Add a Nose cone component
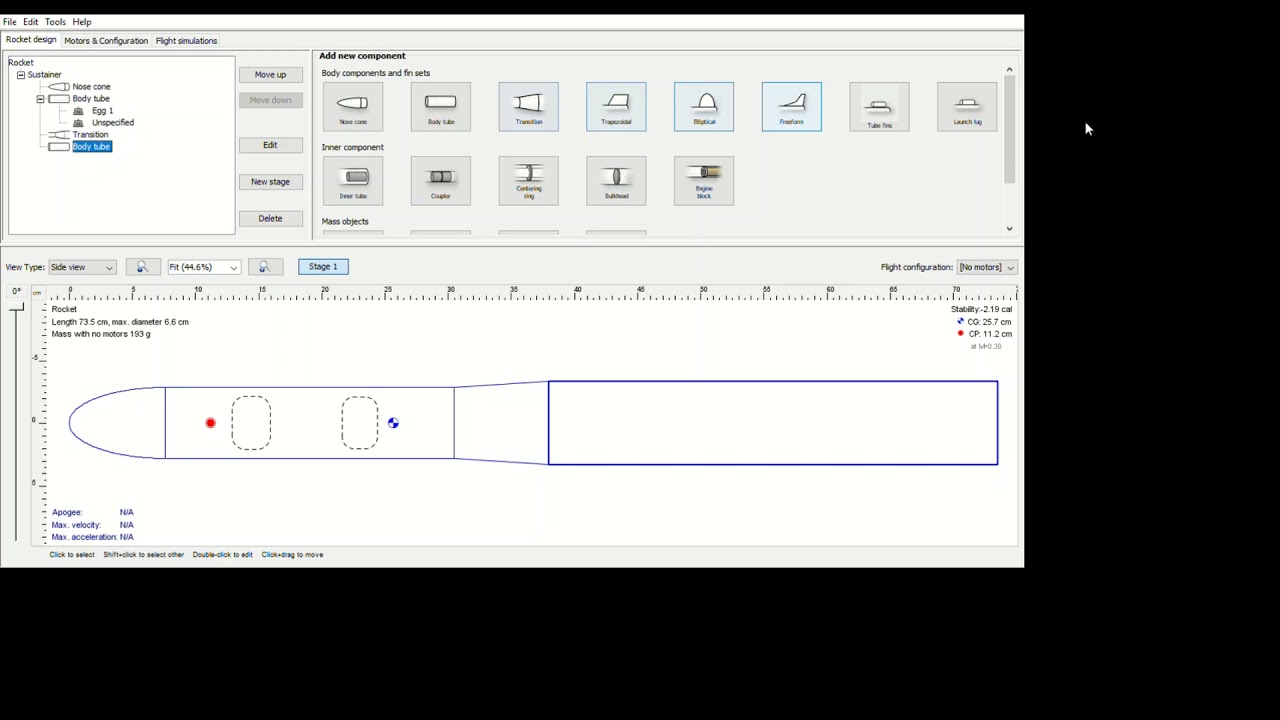This screenshot has width=1280, height=720. point(353,106)
